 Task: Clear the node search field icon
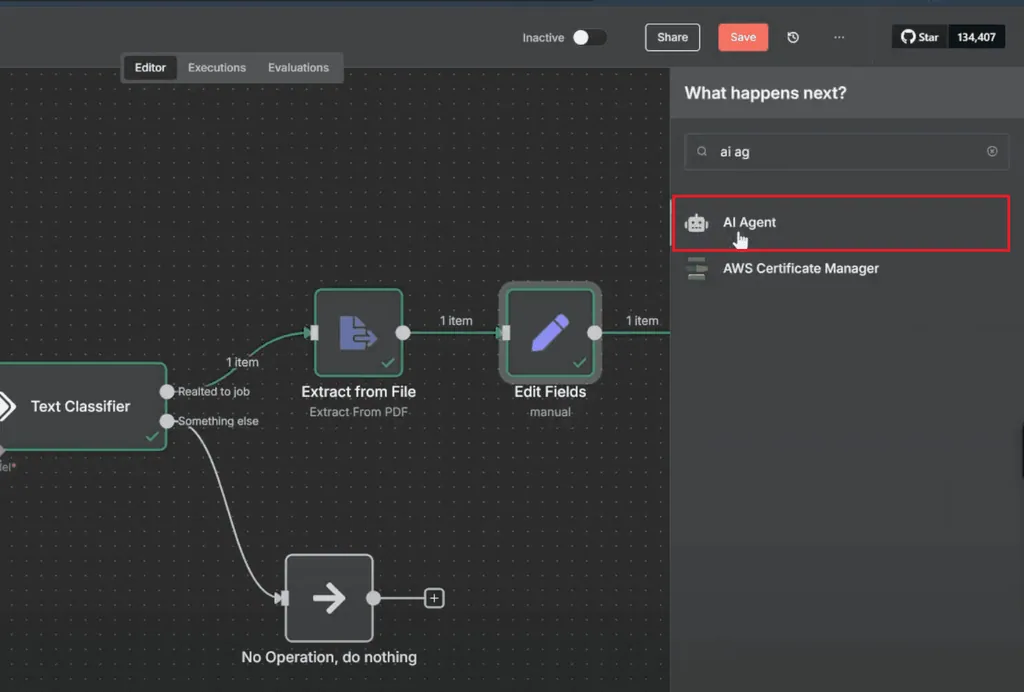click(x=992, y=151)
